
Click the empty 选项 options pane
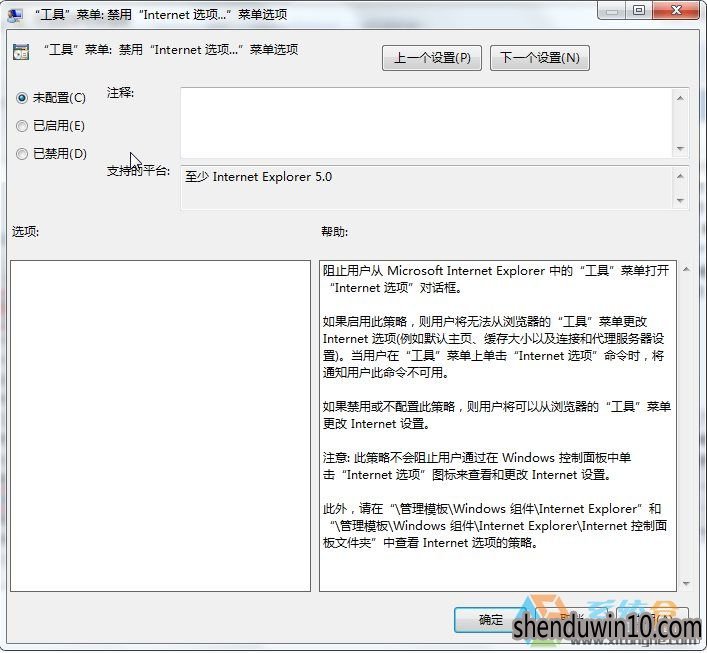click(161, 426)
